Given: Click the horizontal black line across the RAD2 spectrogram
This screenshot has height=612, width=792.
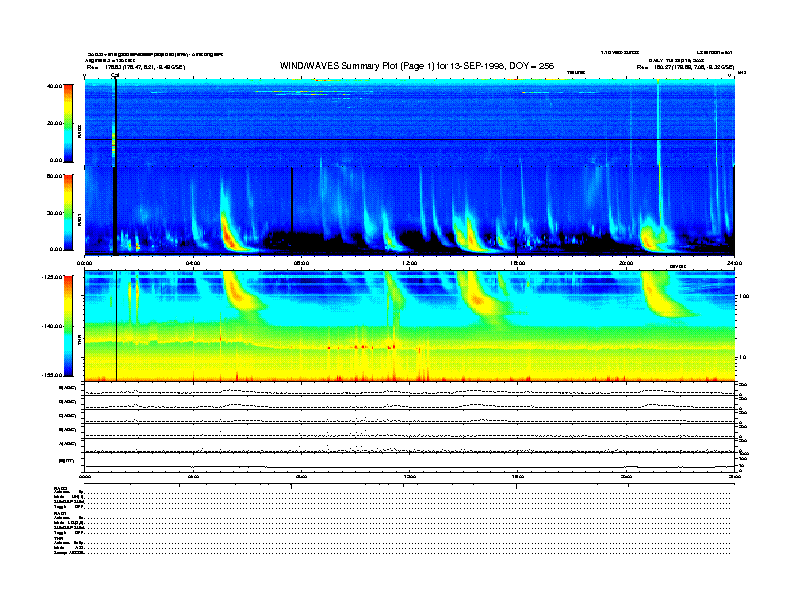Looking at the screenshot, I should click(410, 139).
